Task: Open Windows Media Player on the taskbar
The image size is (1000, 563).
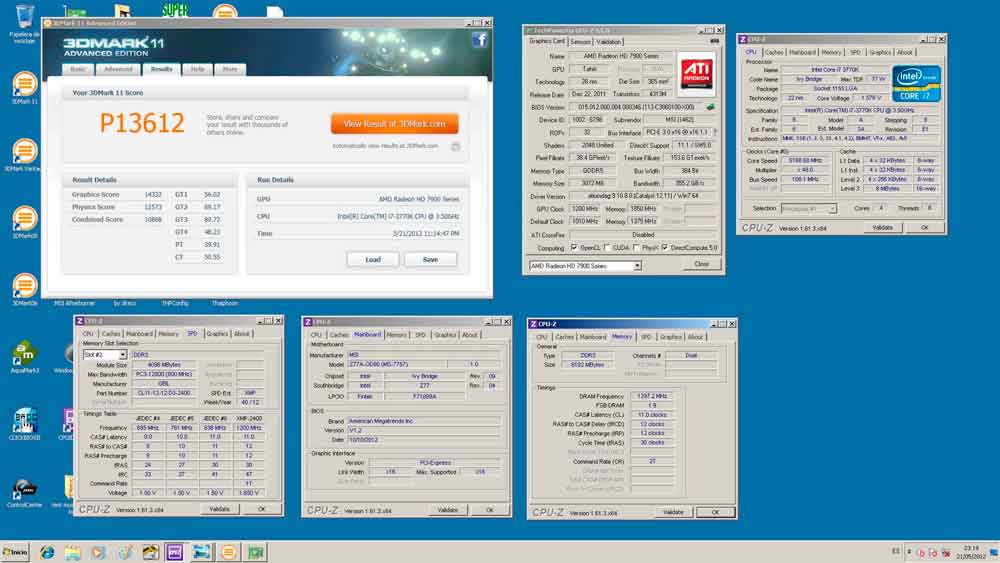Action: [98, 552]
